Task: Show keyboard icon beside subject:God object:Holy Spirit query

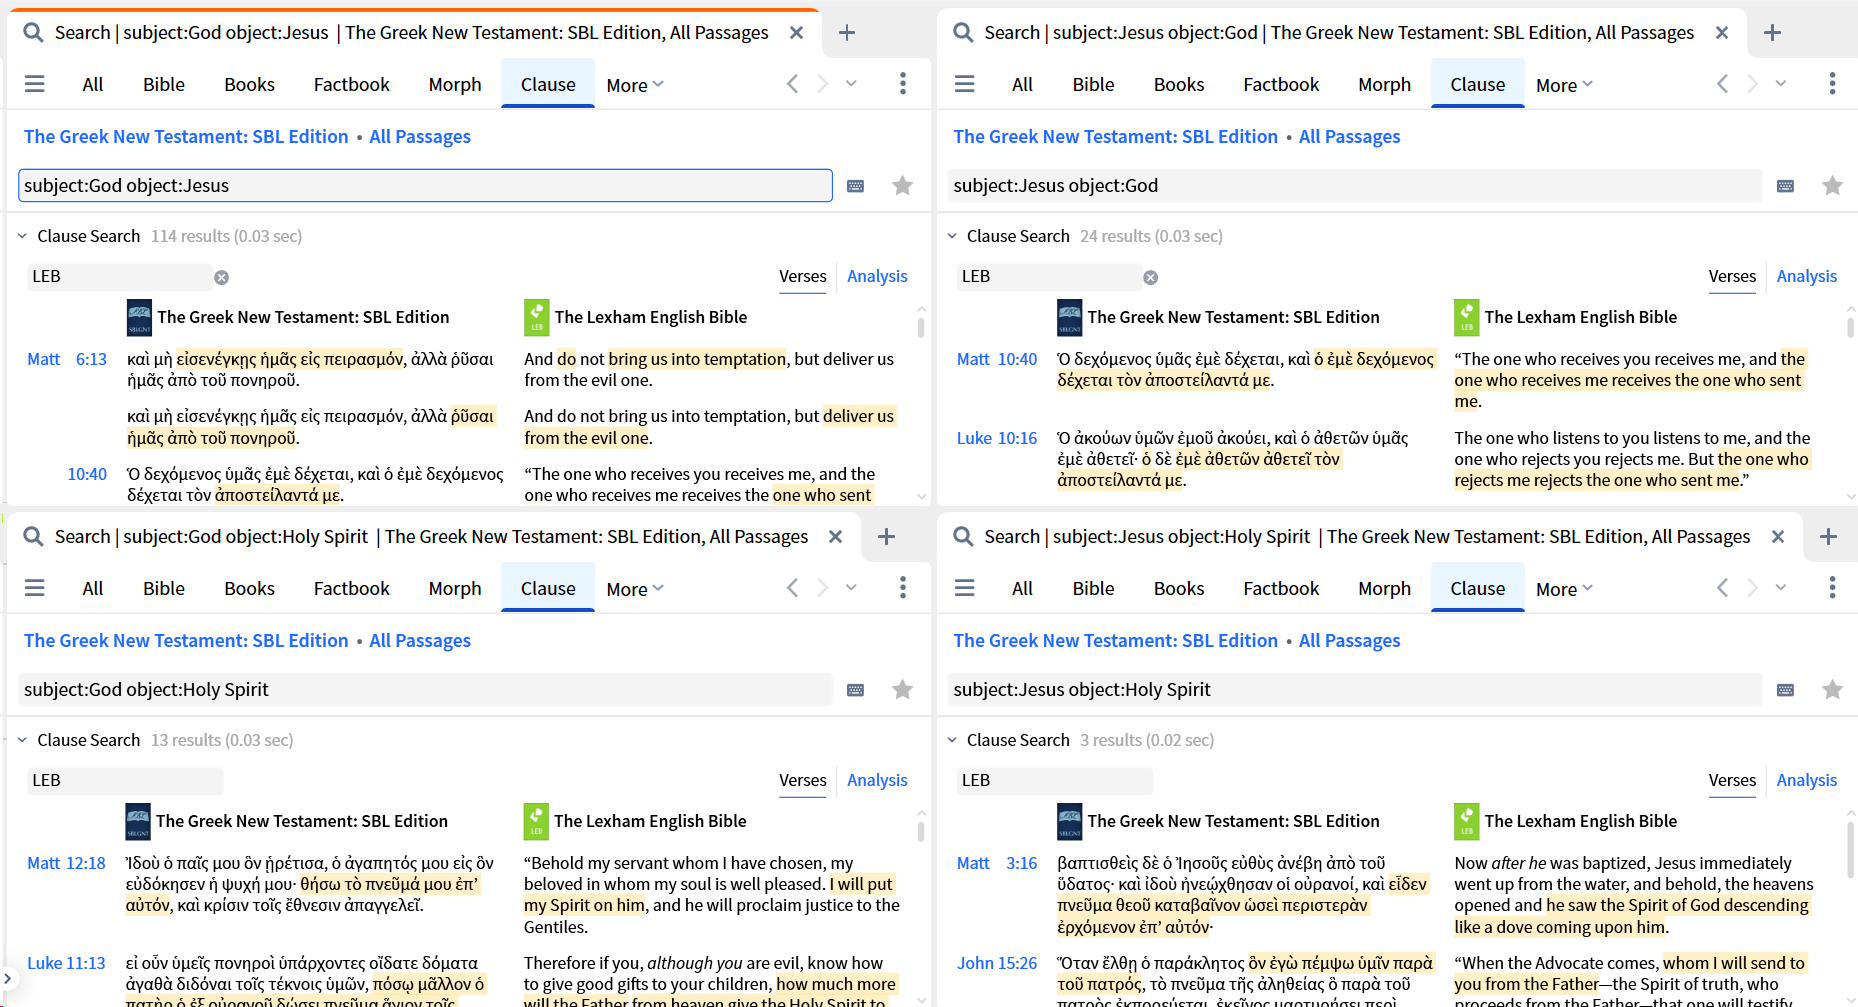Action: coord(856,690)
